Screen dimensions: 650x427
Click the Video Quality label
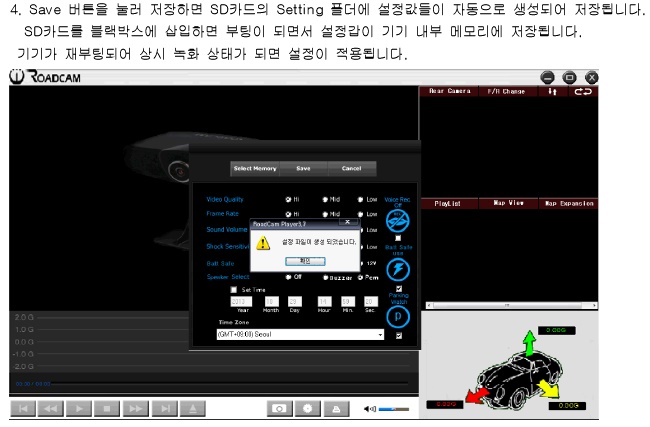pyautogui.click(x=225, y=199)
